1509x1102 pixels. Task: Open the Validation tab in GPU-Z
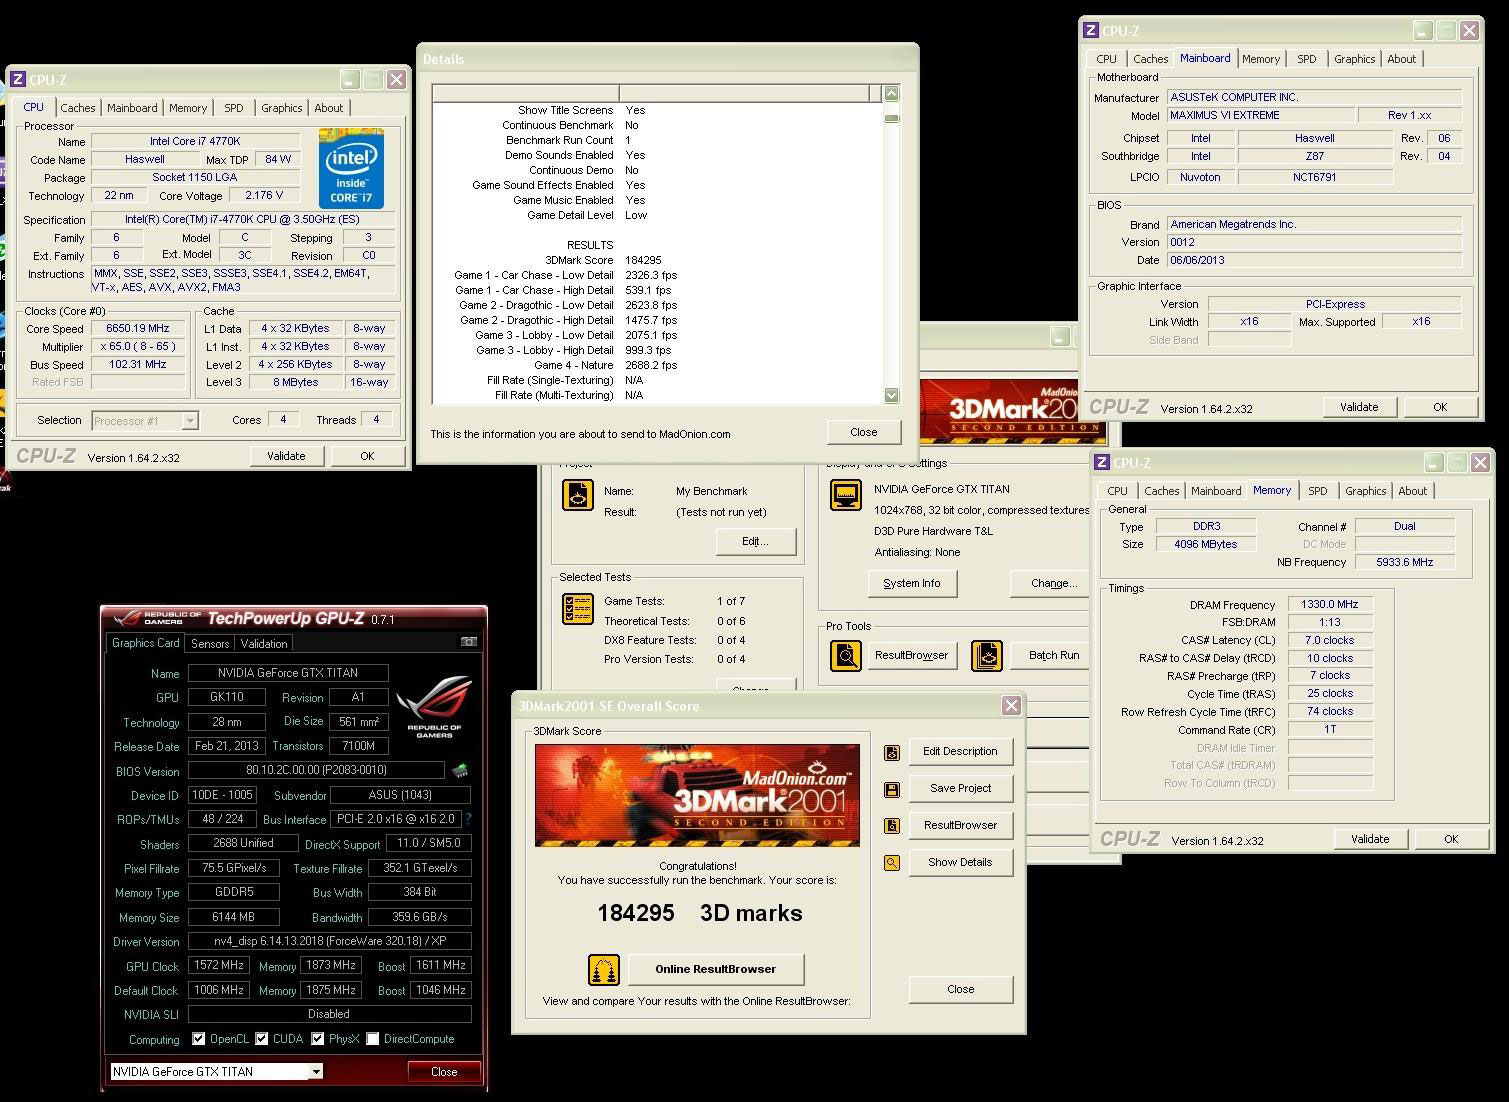tap(264, 644)
